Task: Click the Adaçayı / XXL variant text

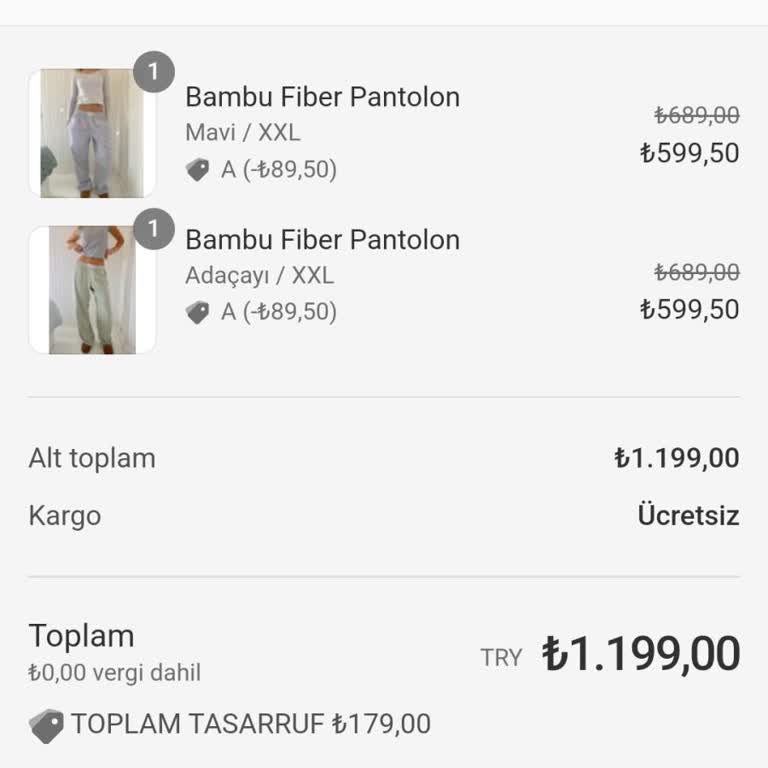Action: pos(259,276)
